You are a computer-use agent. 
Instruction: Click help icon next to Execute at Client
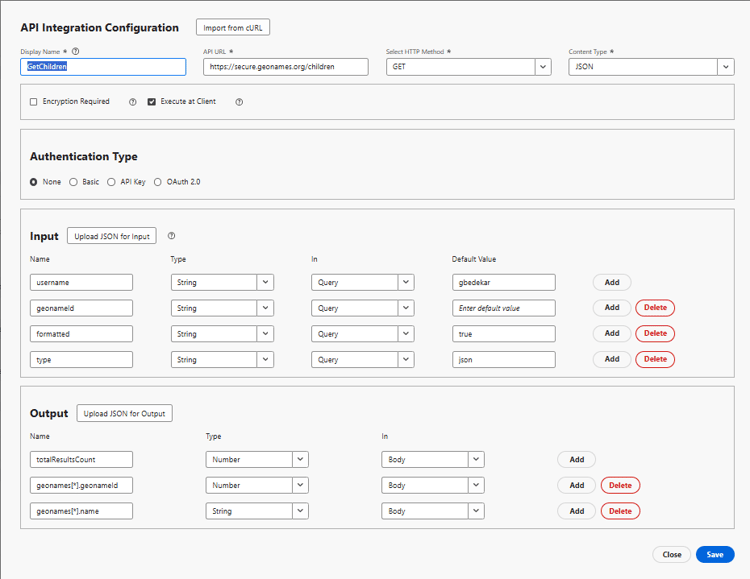(x=239, y=102)
